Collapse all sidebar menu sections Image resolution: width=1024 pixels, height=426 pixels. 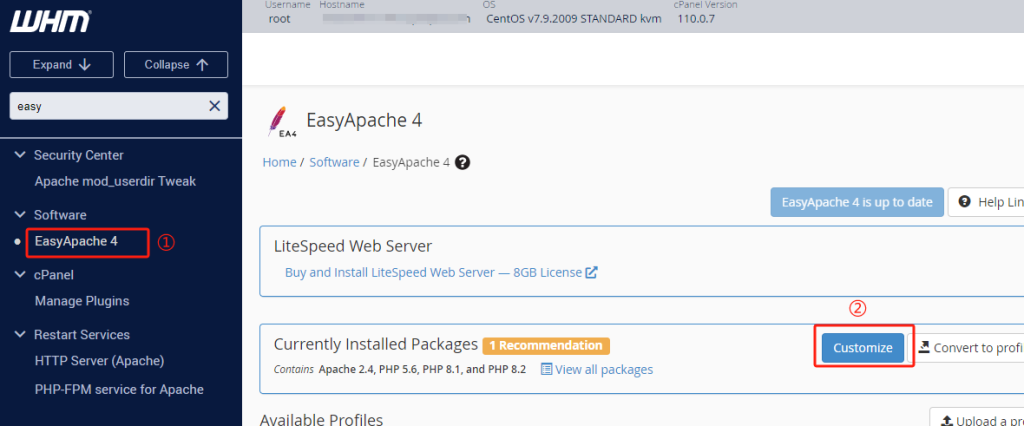(176, 64)
